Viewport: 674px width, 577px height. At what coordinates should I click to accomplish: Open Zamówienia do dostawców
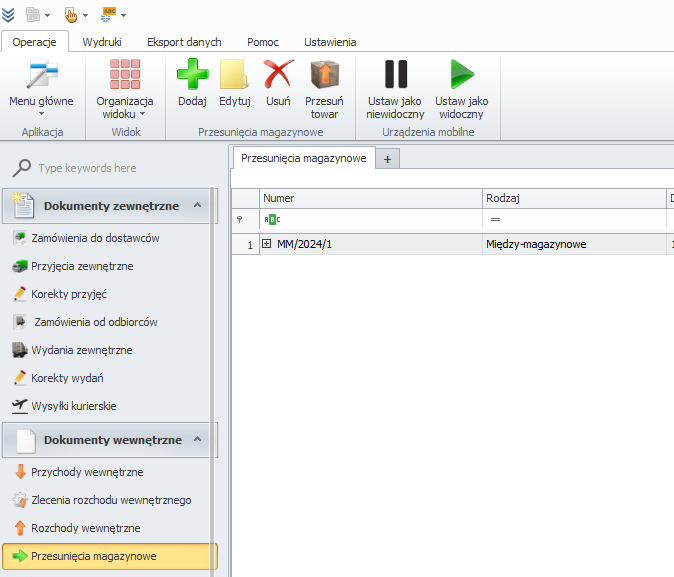coord(95,238)
